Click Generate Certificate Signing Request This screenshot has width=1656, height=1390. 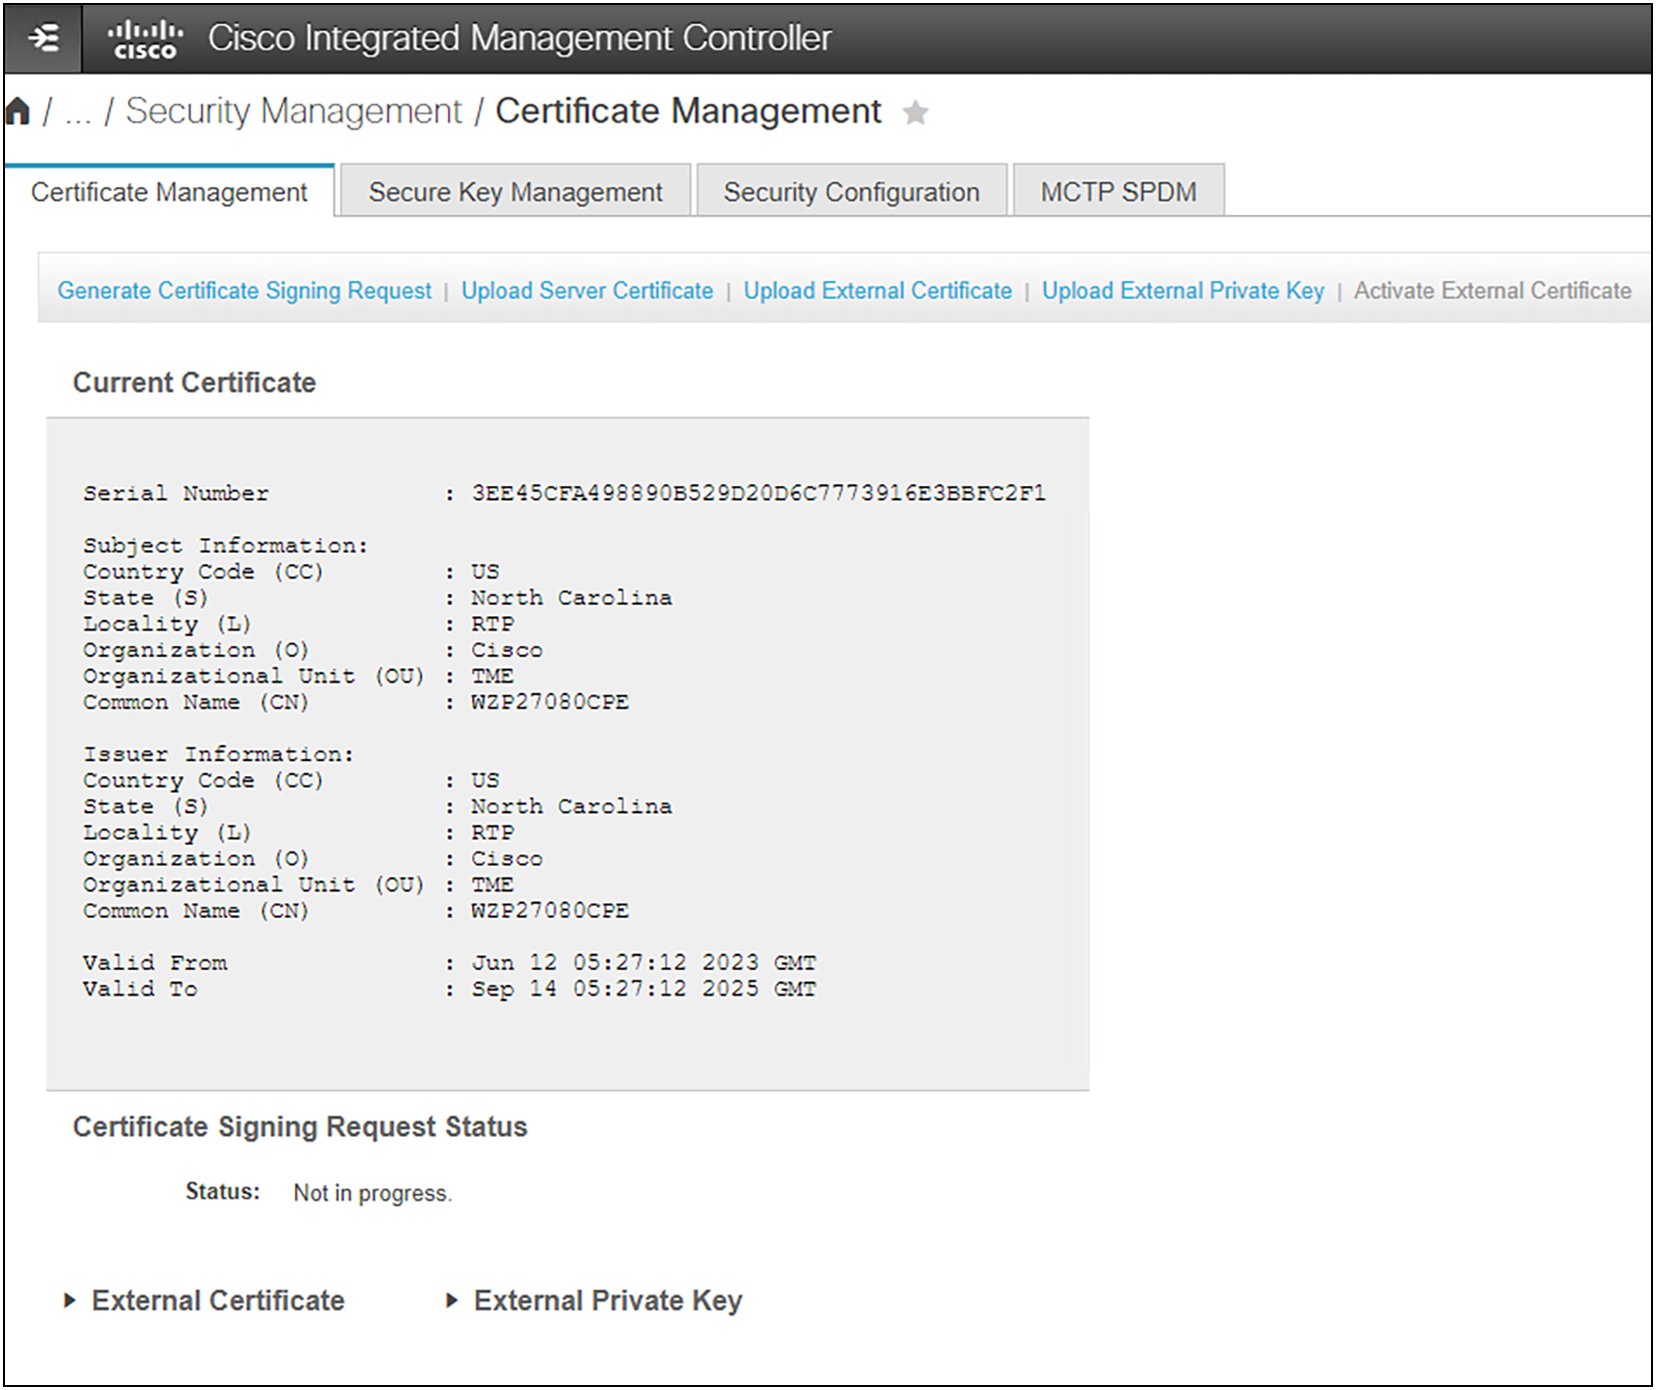[x=244, y=291]
